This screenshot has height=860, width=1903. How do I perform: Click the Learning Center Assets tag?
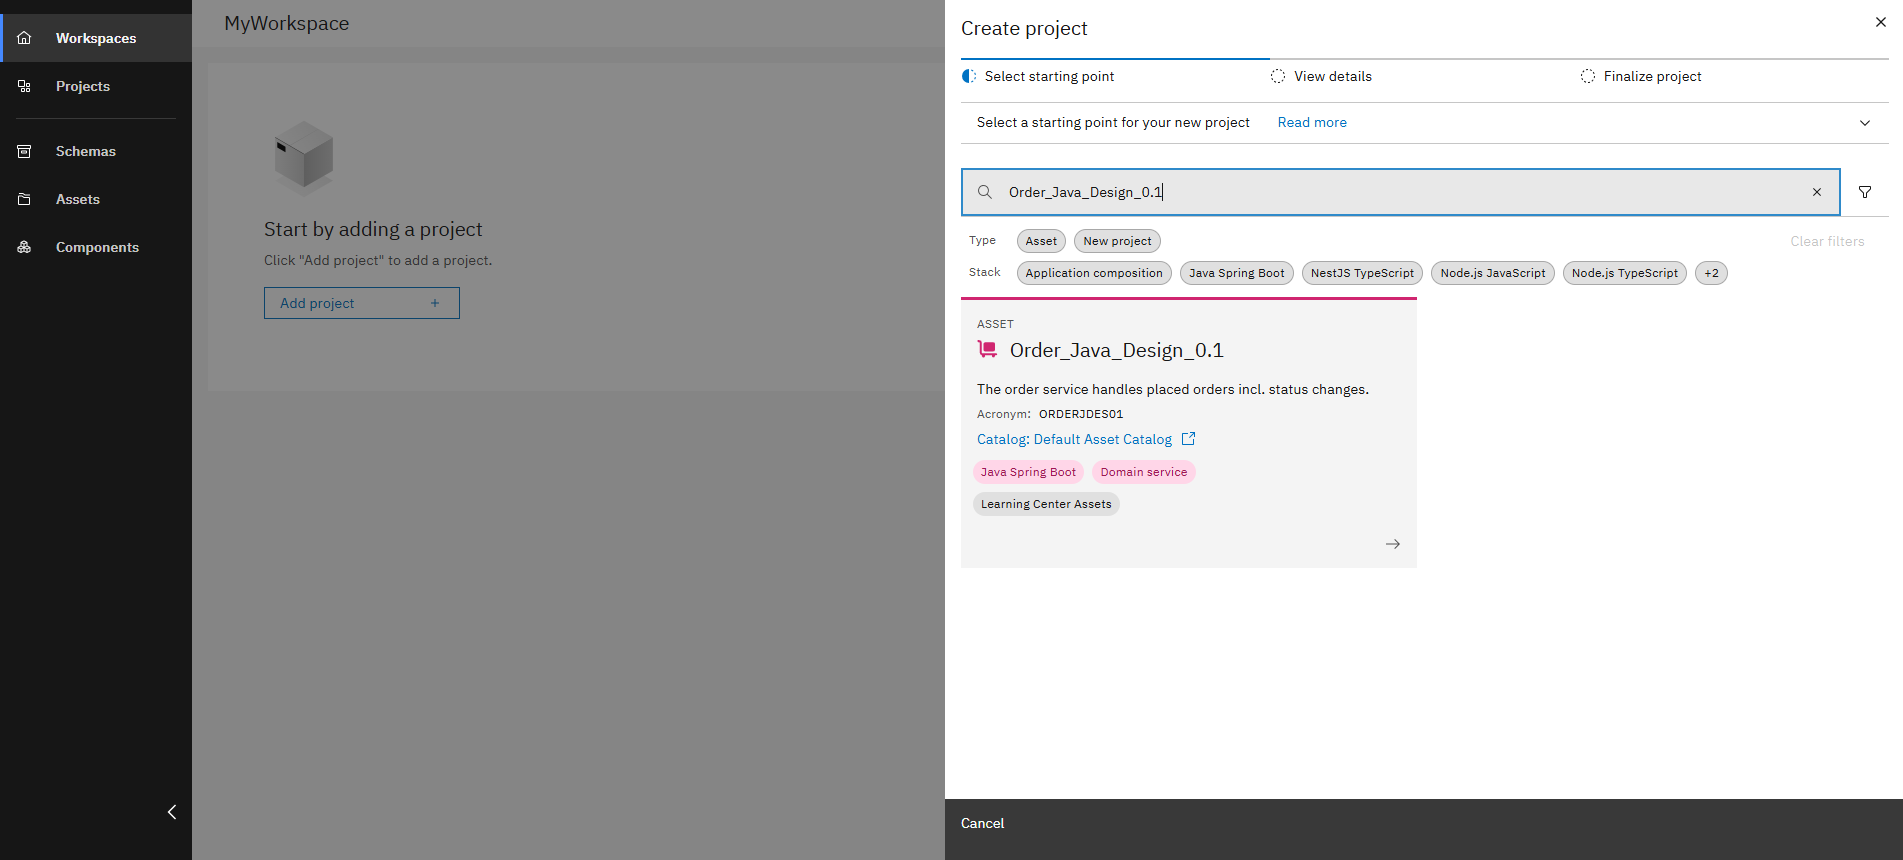pyautogui.click(x=1046, y=504)
